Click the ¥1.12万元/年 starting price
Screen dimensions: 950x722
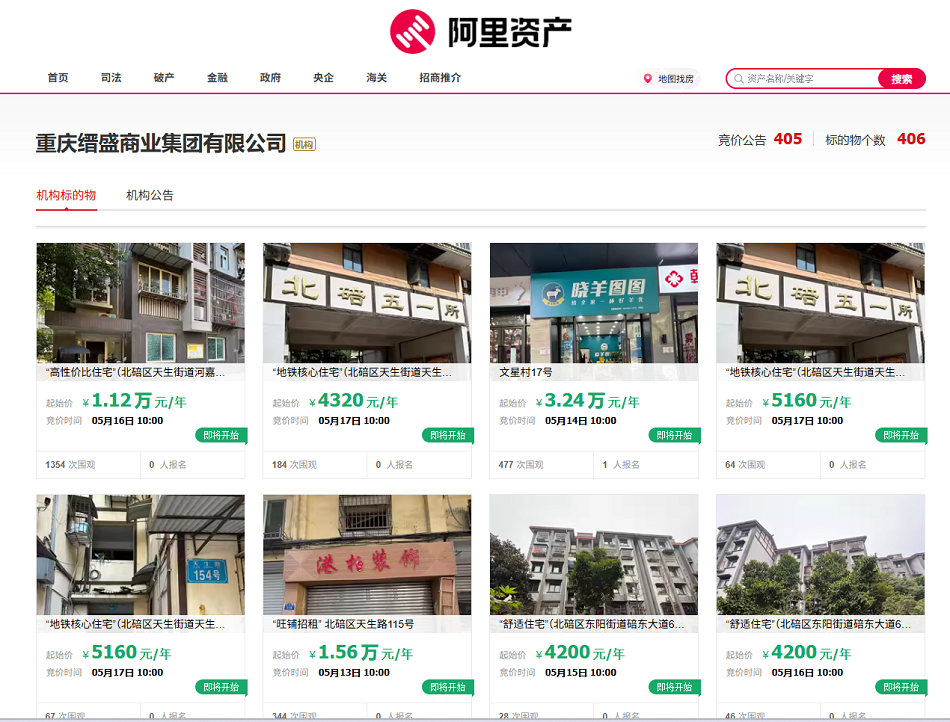click(135, 400)
